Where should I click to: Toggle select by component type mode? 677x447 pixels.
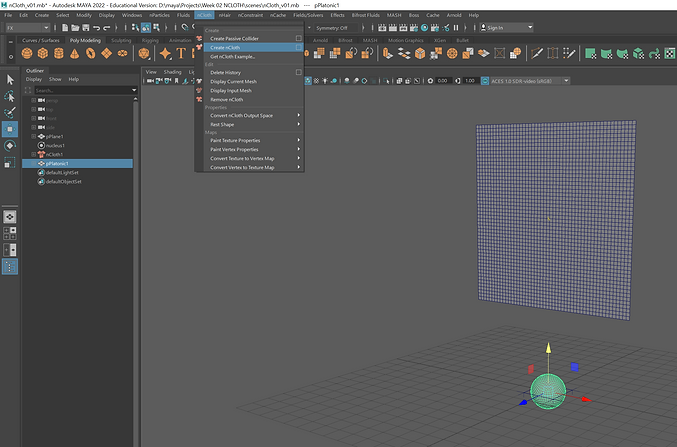156,28
